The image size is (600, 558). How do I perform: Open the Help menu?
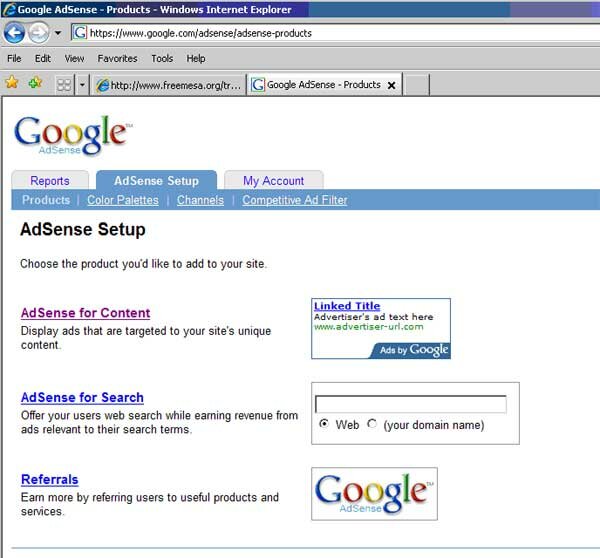(196, 59)
